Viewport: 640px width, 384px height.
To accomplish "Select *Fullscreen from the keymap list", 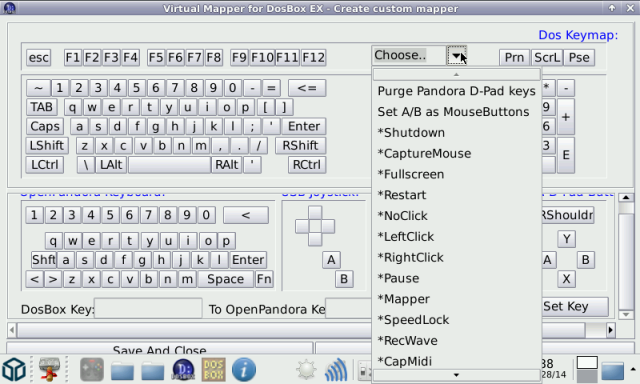I will (x=411, y=174).
